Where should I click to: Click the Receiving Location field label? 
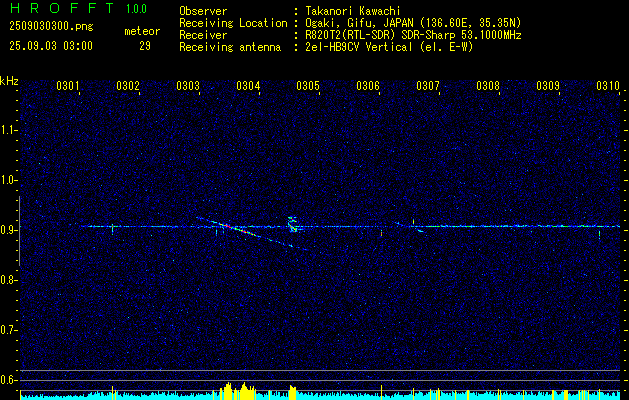[x=233, y=24]
